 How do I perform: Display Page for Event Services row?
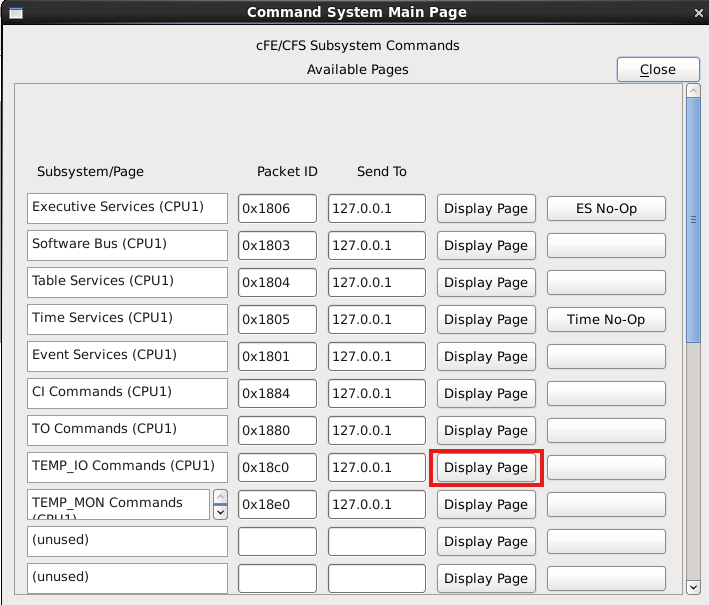pos(485,357)
